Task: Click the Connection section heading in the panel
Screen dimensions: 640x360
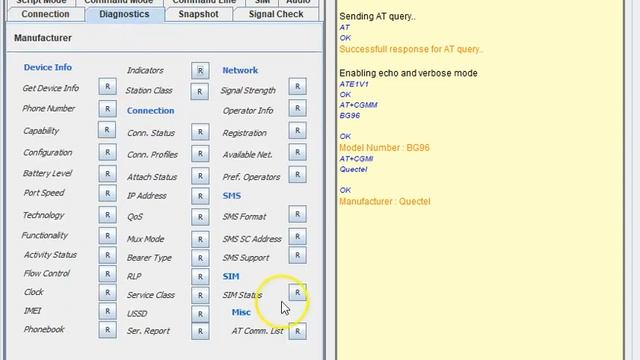Action: 151,111
